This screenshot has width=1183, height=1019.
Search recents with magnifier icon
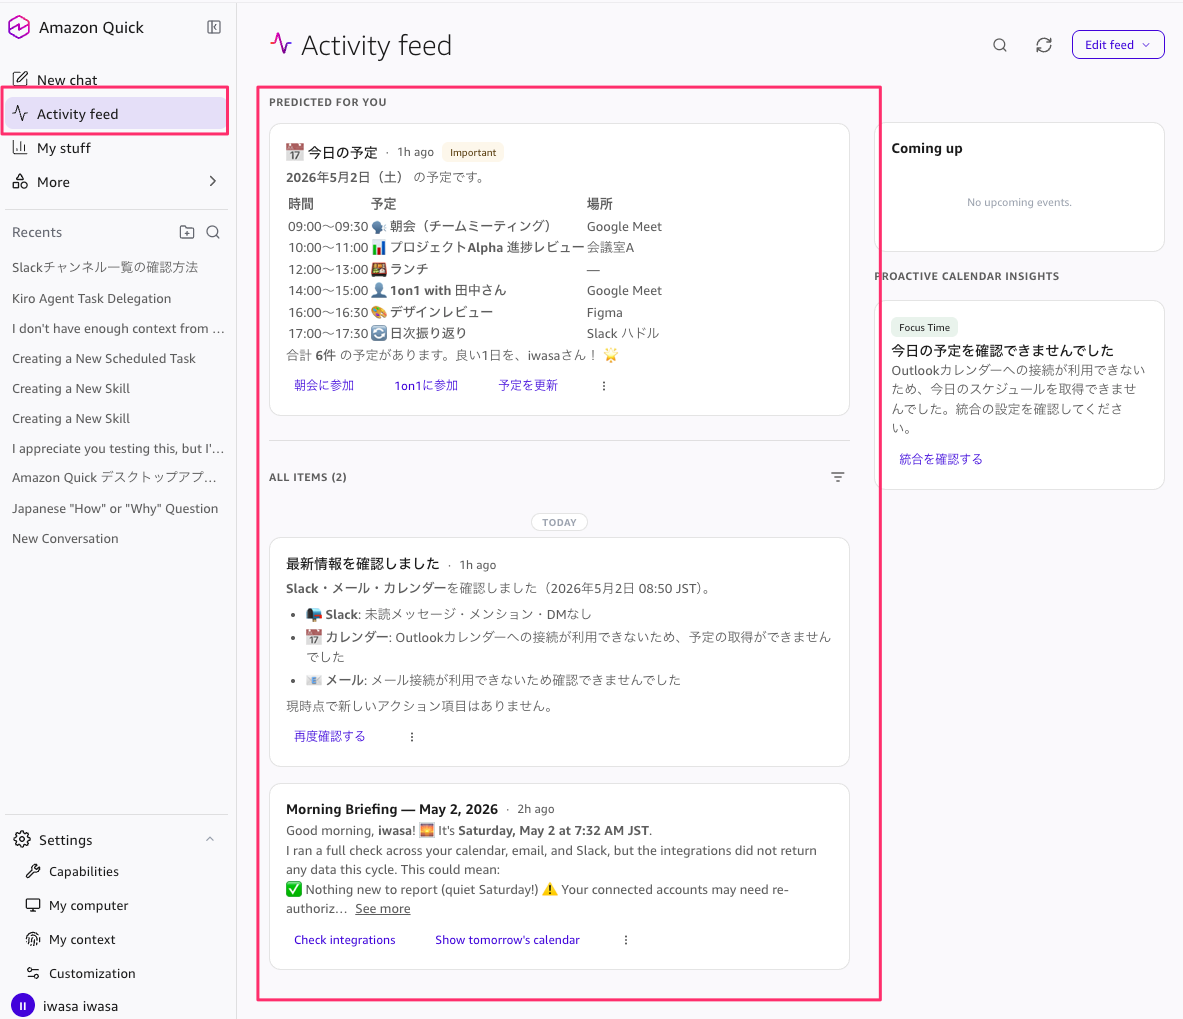coord(214,232)
